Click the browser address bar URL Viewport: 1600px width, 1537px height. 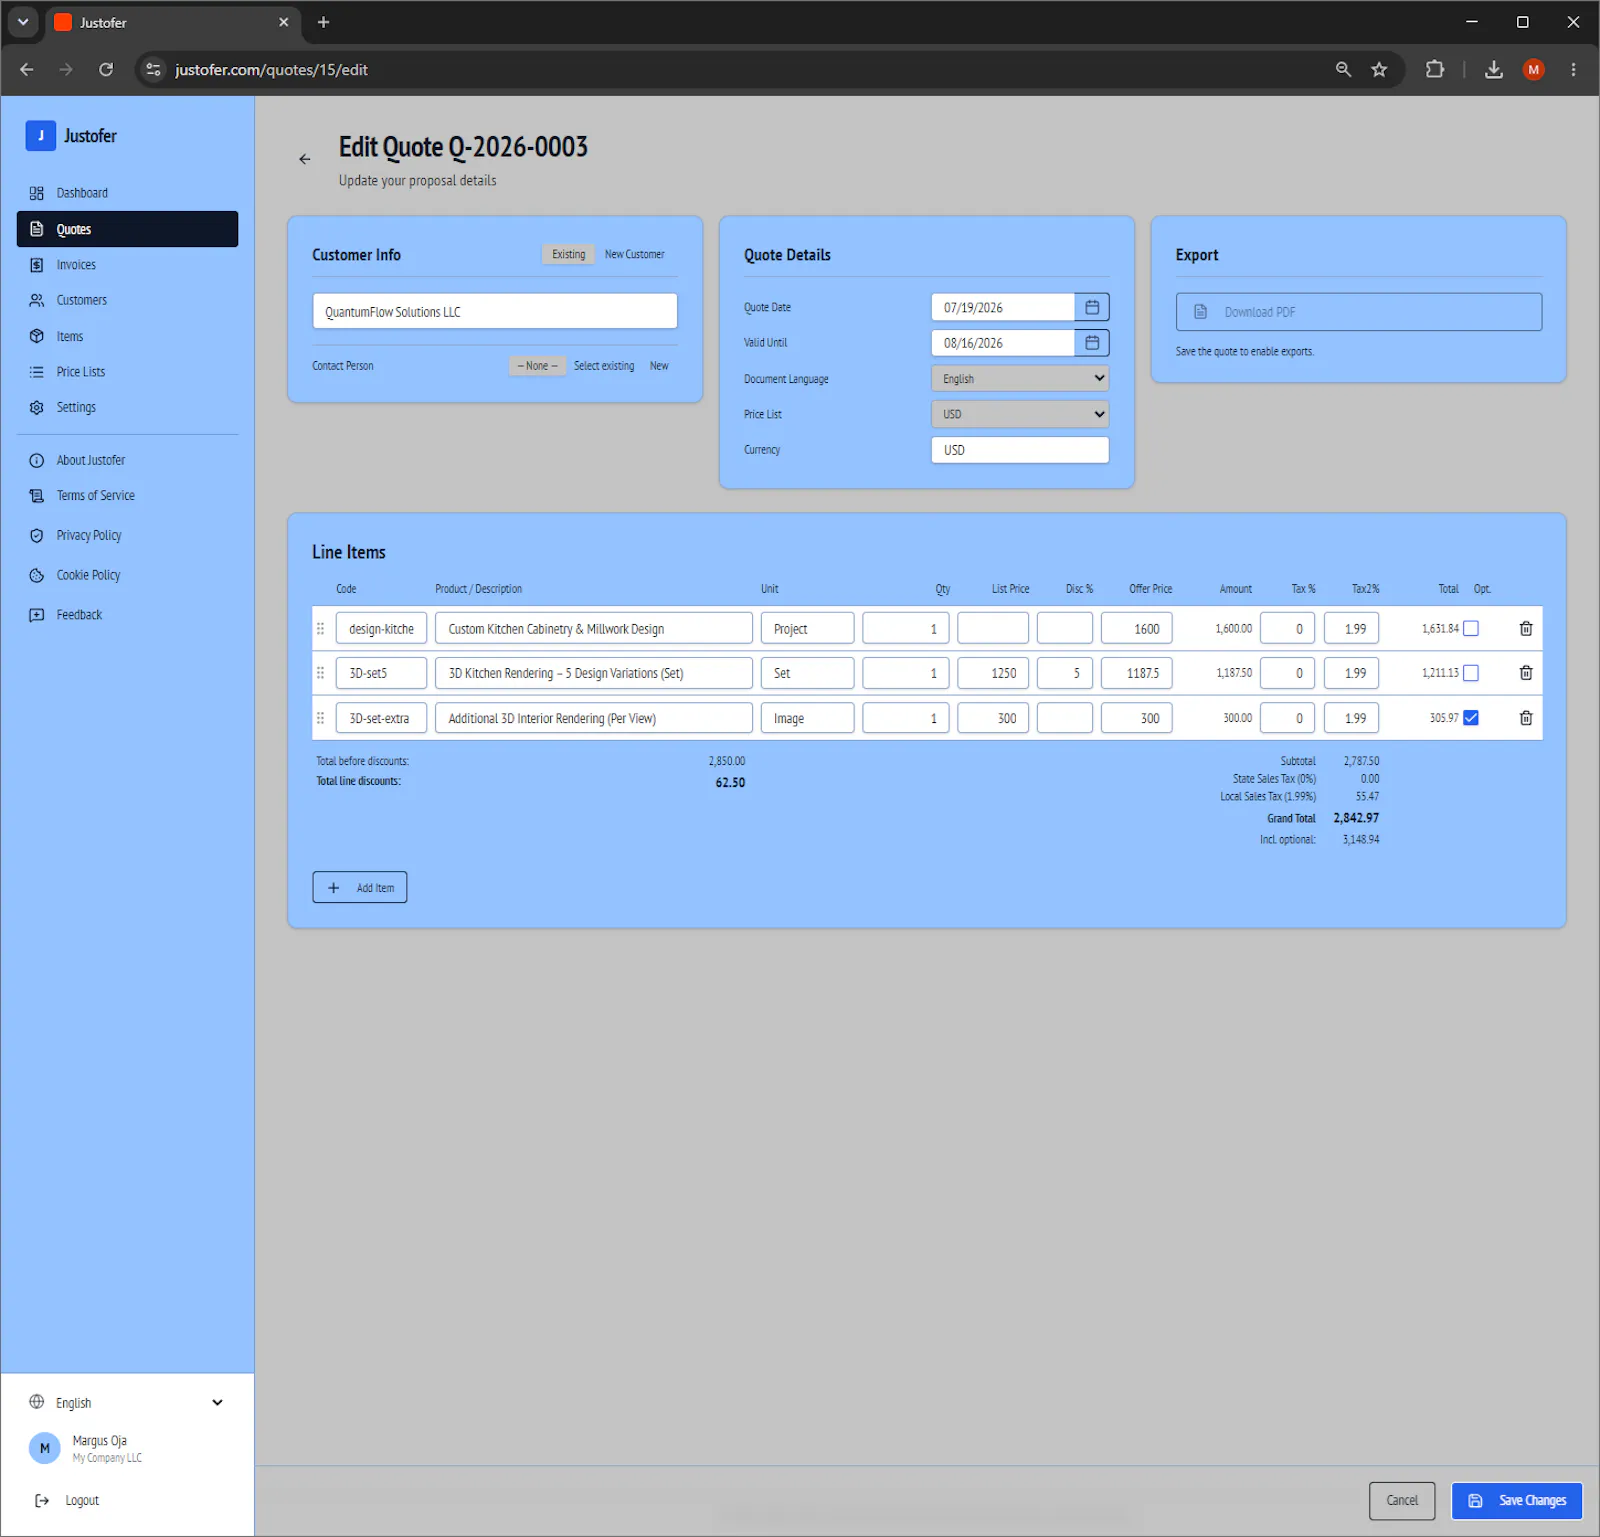tap(272, 69)
